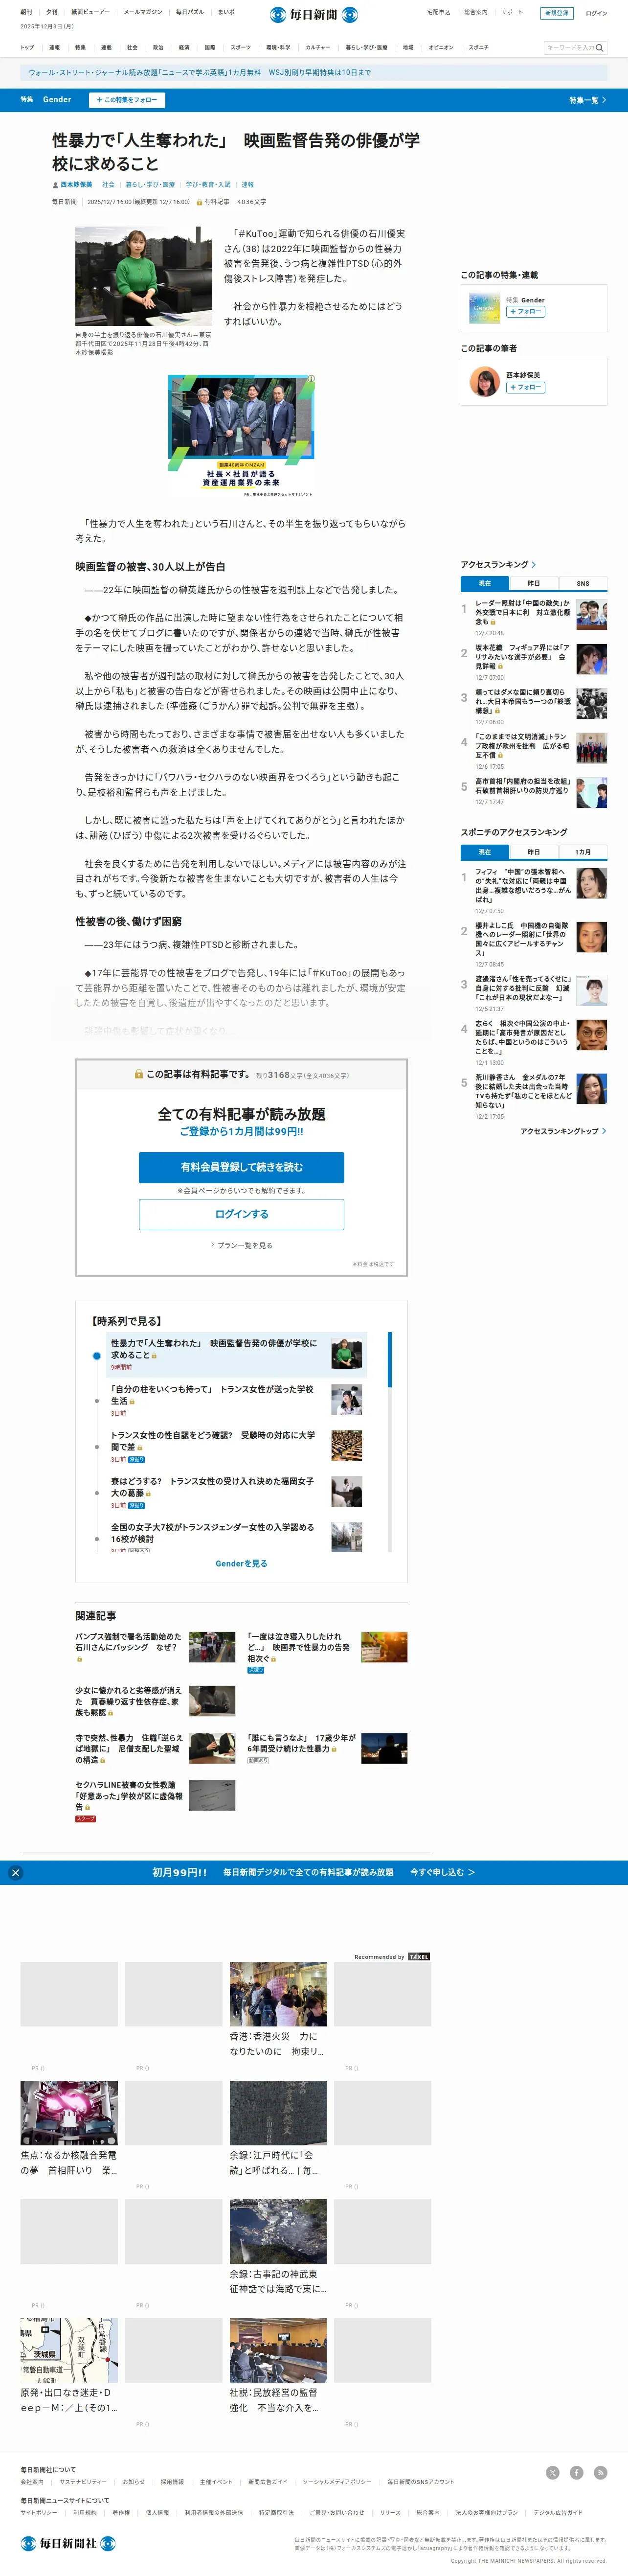628x2576 pixels.
Task: Follow the author 西本紗保美 in the sidebar
Action: 525,387
